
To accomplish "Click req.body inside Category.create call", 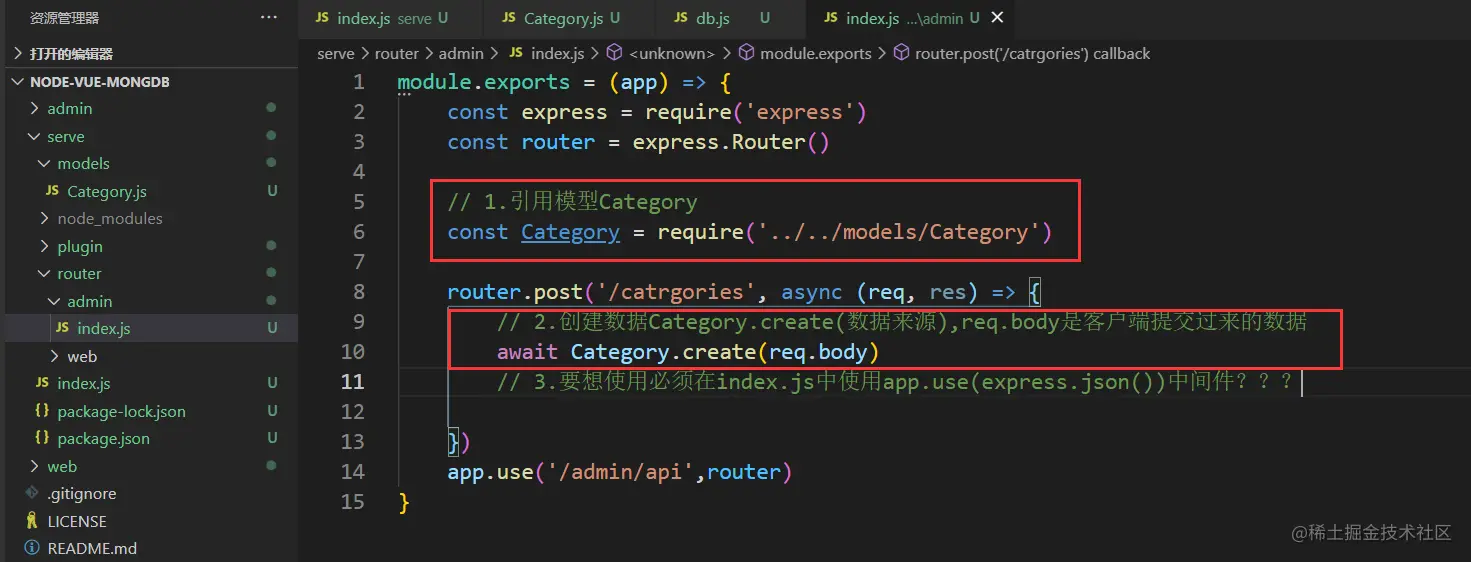I will (x=817, y=352).
